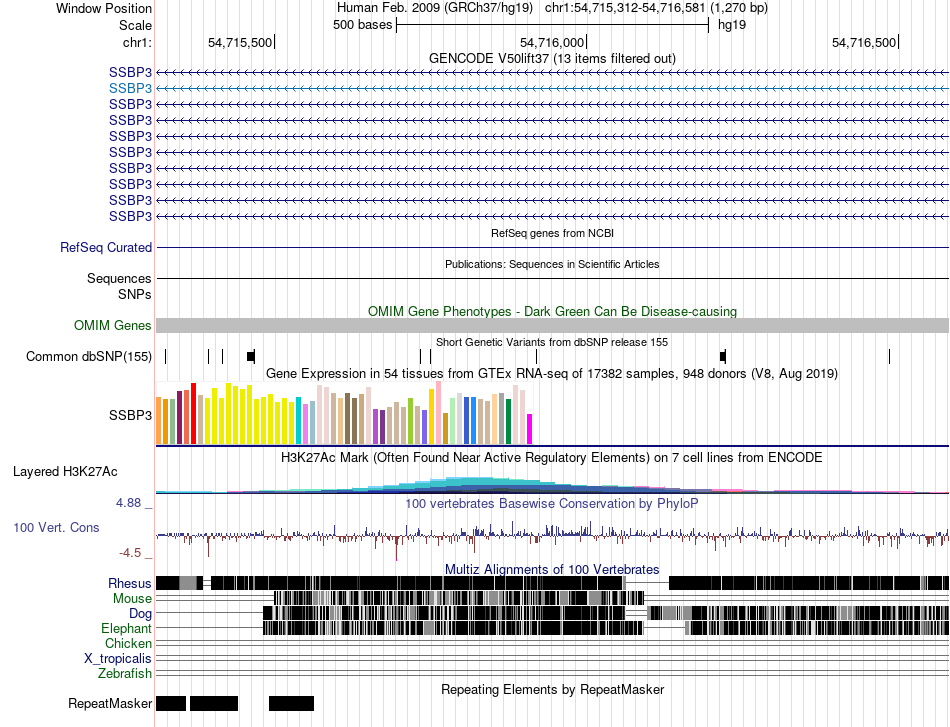Click the 4.88 upper scale value
The height and width of the screenshot is (727, 950).
[128, 503]
